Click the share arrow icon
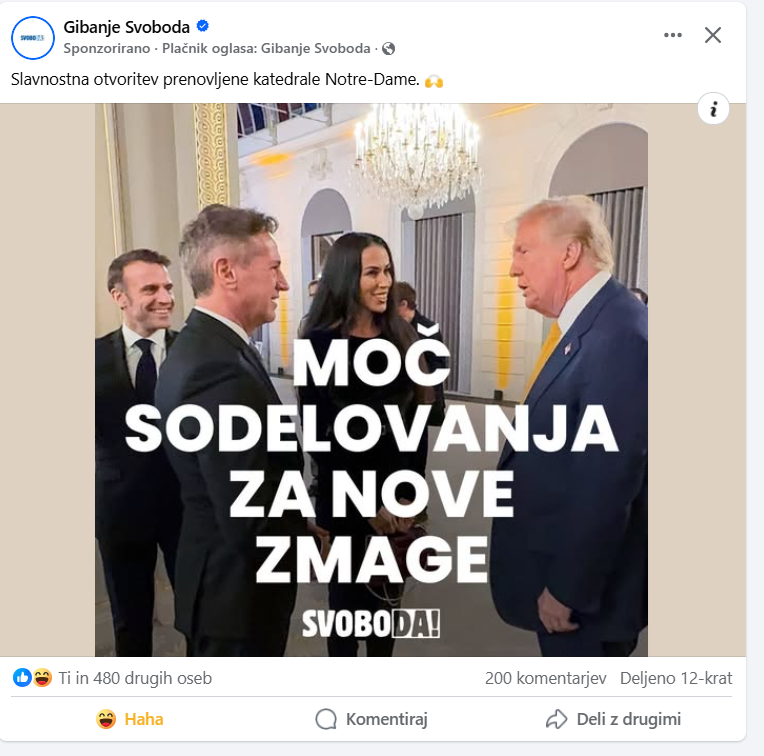Screen dimensions: 764x756 click(556, 719)
